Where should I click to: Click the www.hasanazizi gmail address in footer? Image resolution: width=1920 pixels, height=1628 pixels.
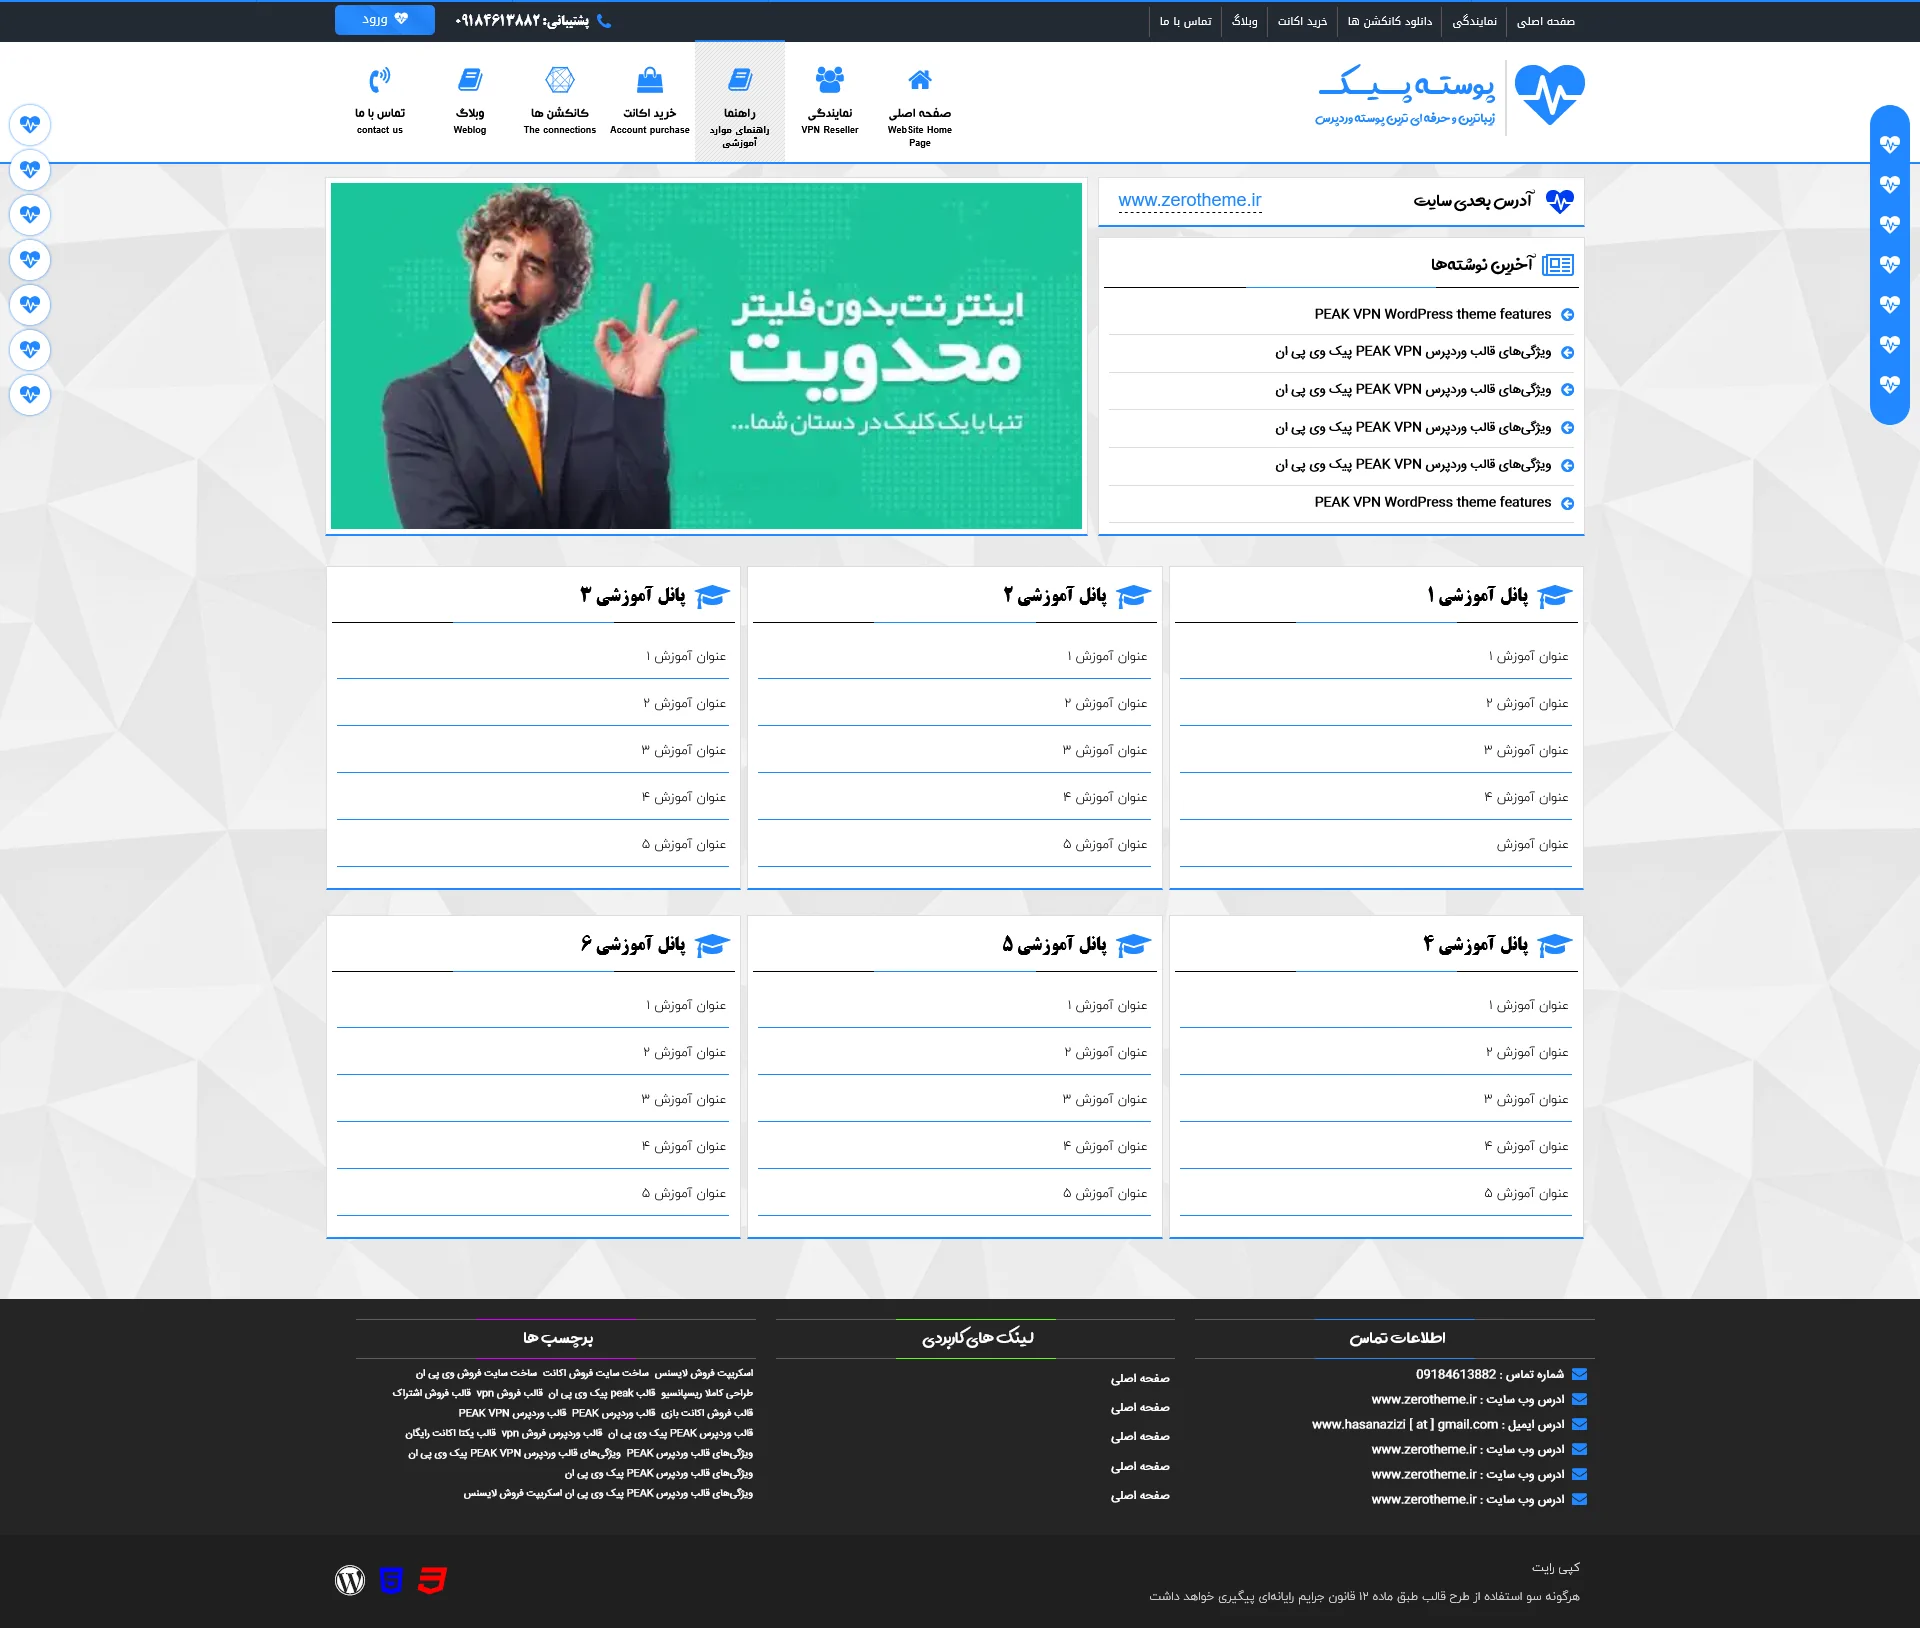[1405, 1424]
